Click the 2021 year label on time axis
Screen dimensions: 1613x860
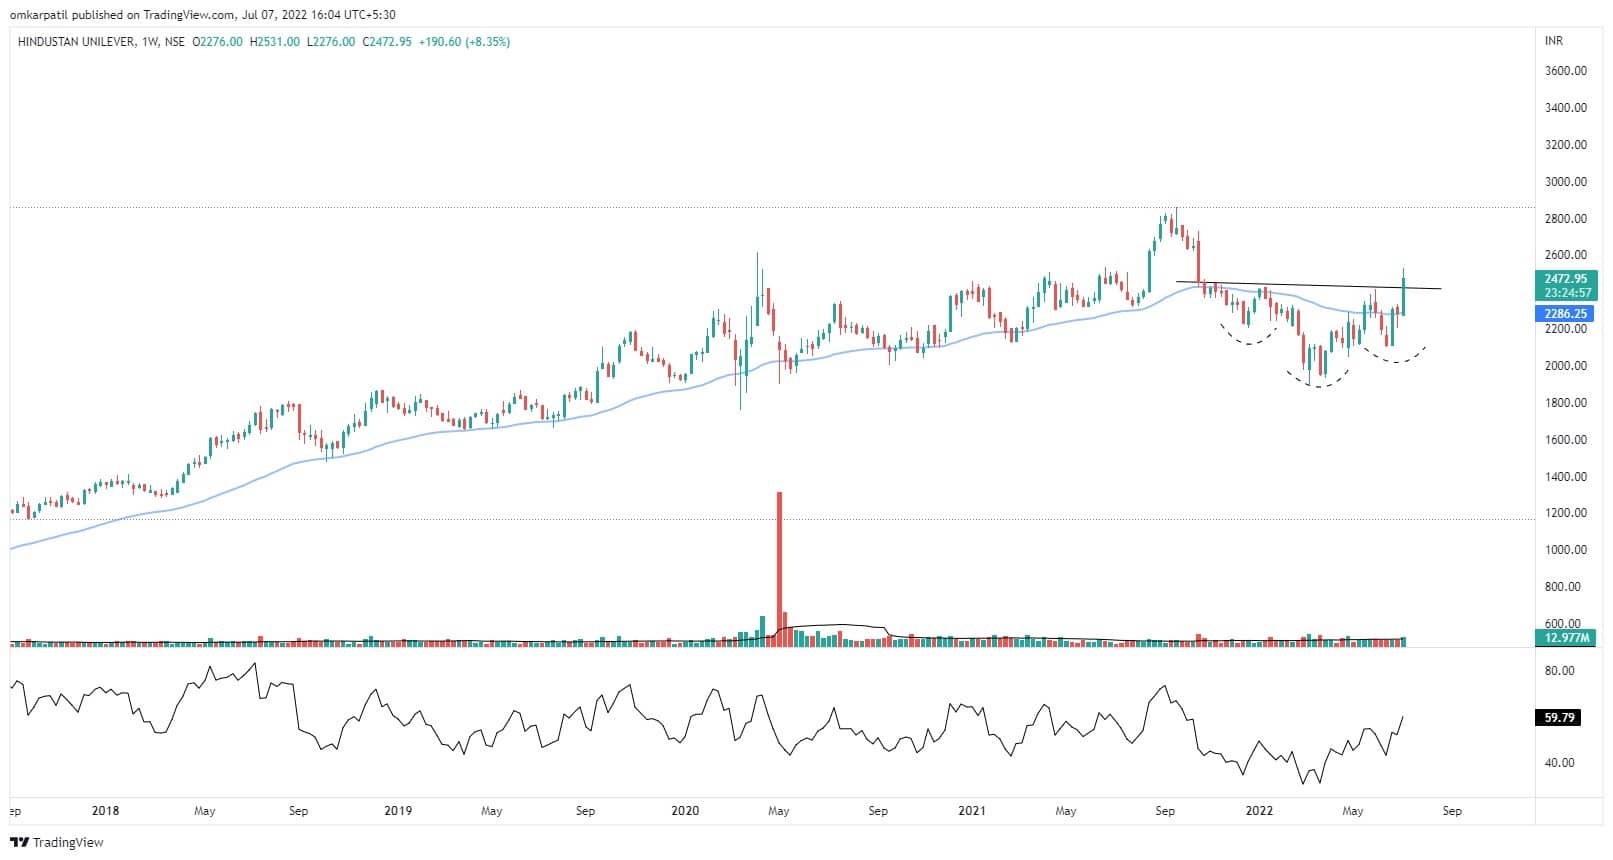pos(972,811)
